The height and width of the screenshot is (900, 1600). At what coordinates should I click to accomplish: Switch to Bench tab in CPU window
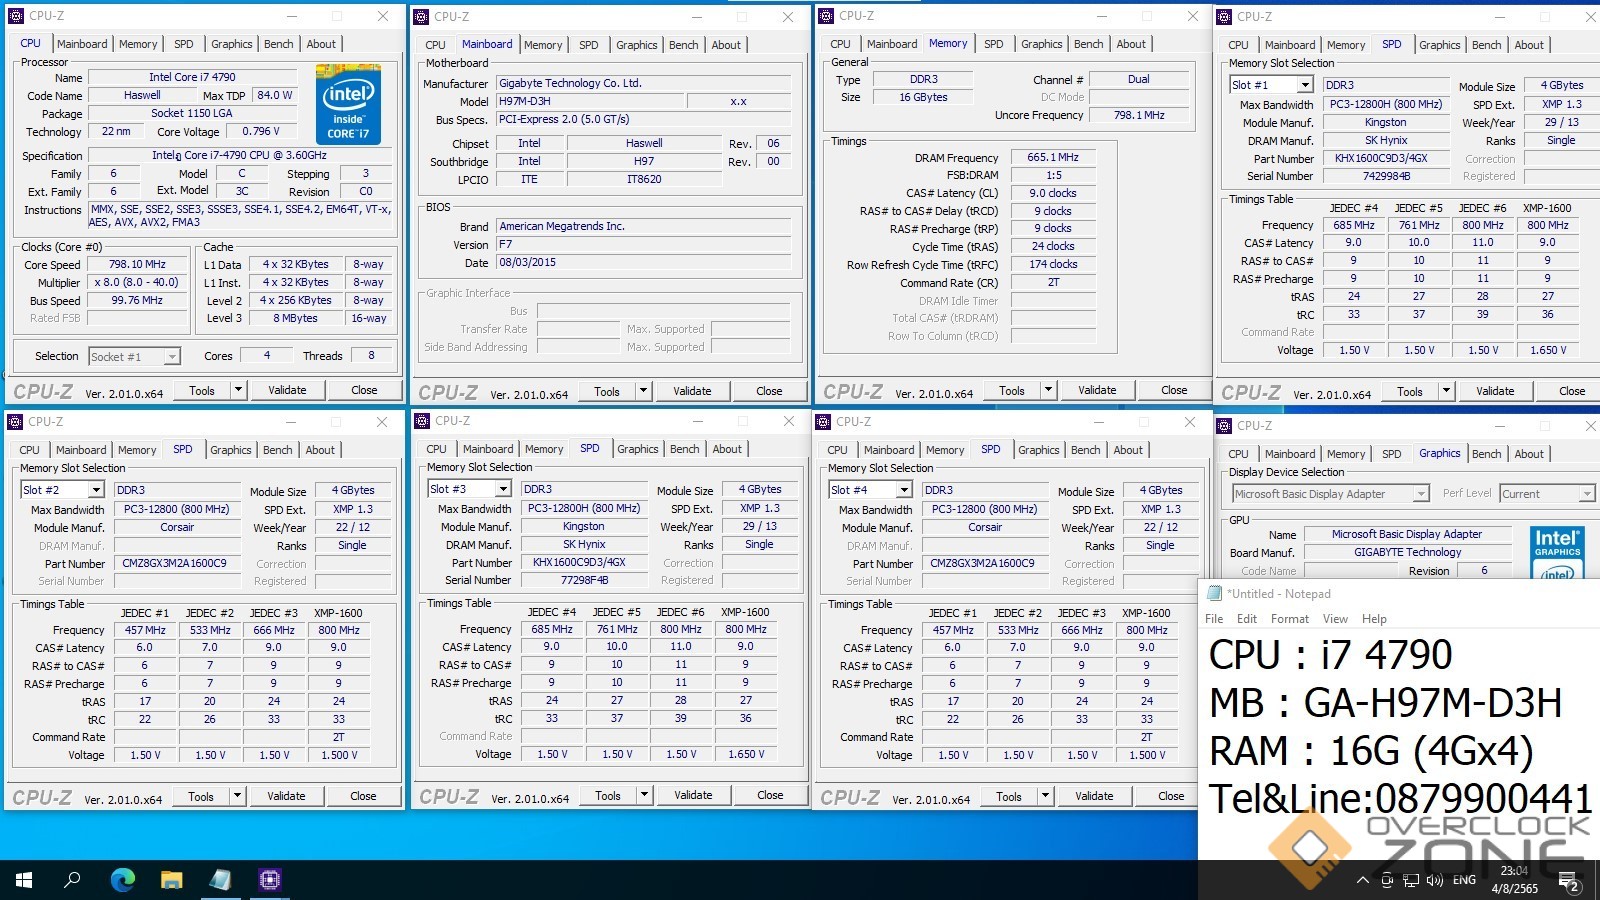[x=278, y=44]
